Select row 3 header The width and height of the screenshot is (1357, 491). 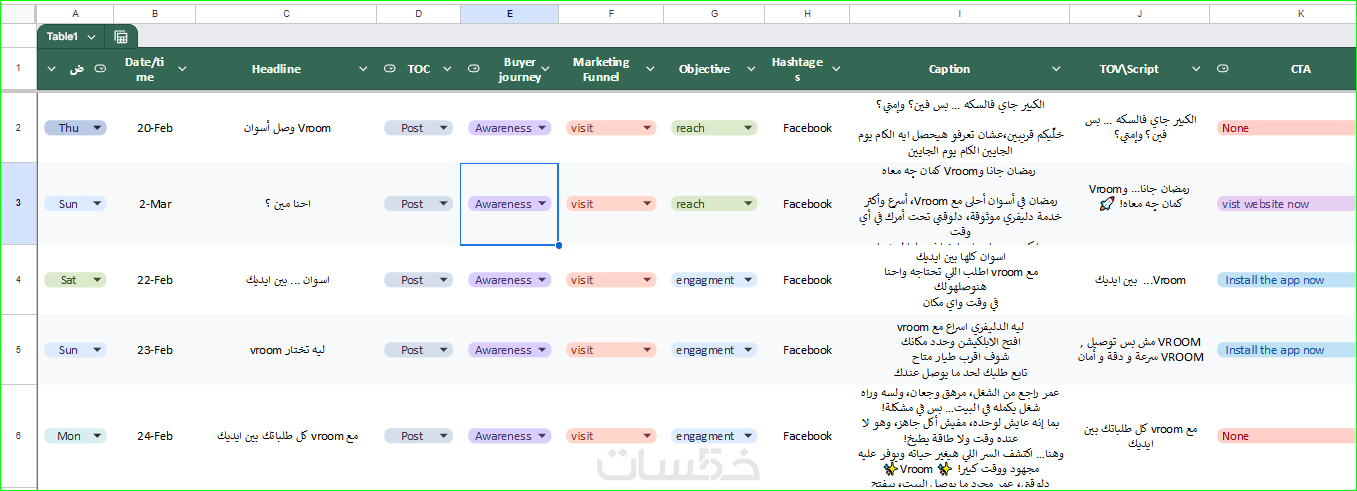18,204
